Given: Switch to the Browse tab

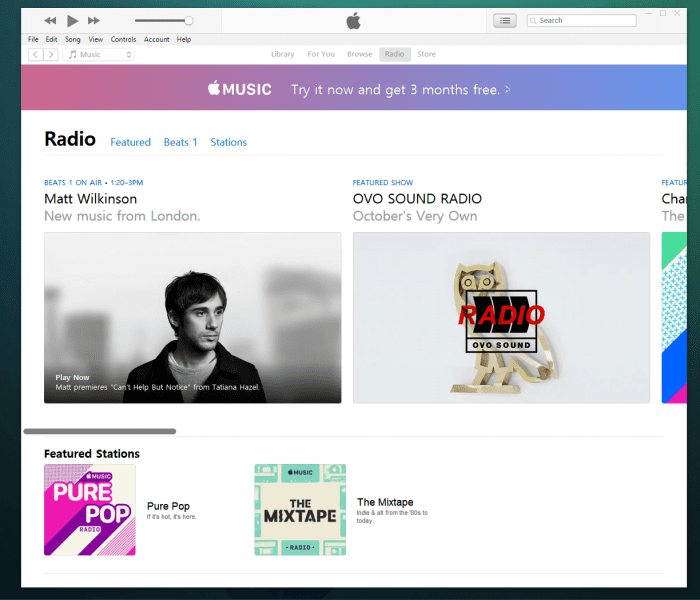Looking at the screenshot, I should click(x=359, y=54).
